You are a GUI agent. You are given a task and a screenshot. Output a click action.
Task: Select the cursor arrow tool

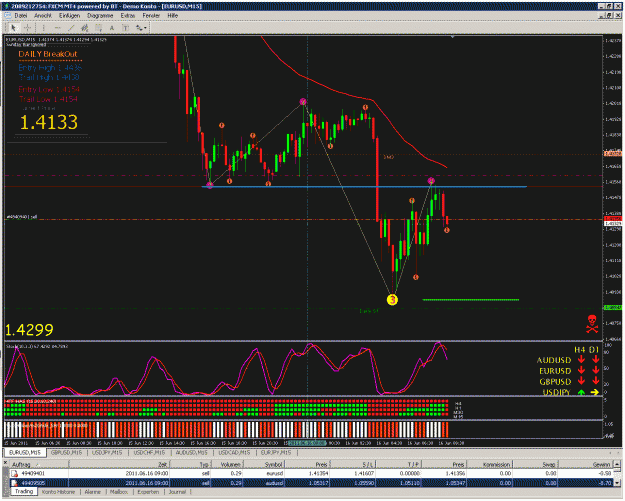click(x=13, y=28)
